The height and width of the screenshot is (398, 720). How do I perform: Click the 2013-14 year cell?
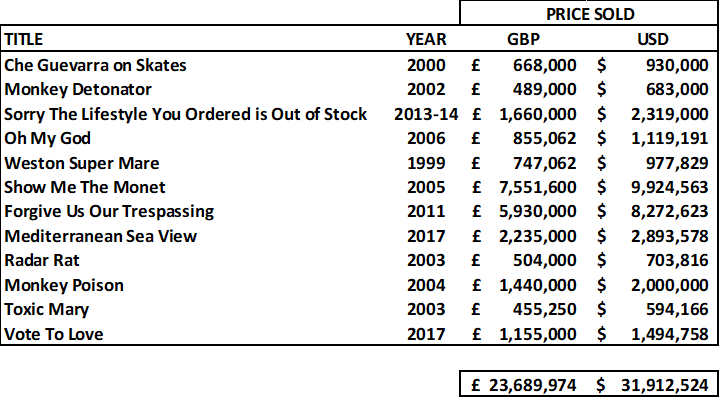[426, 114]
